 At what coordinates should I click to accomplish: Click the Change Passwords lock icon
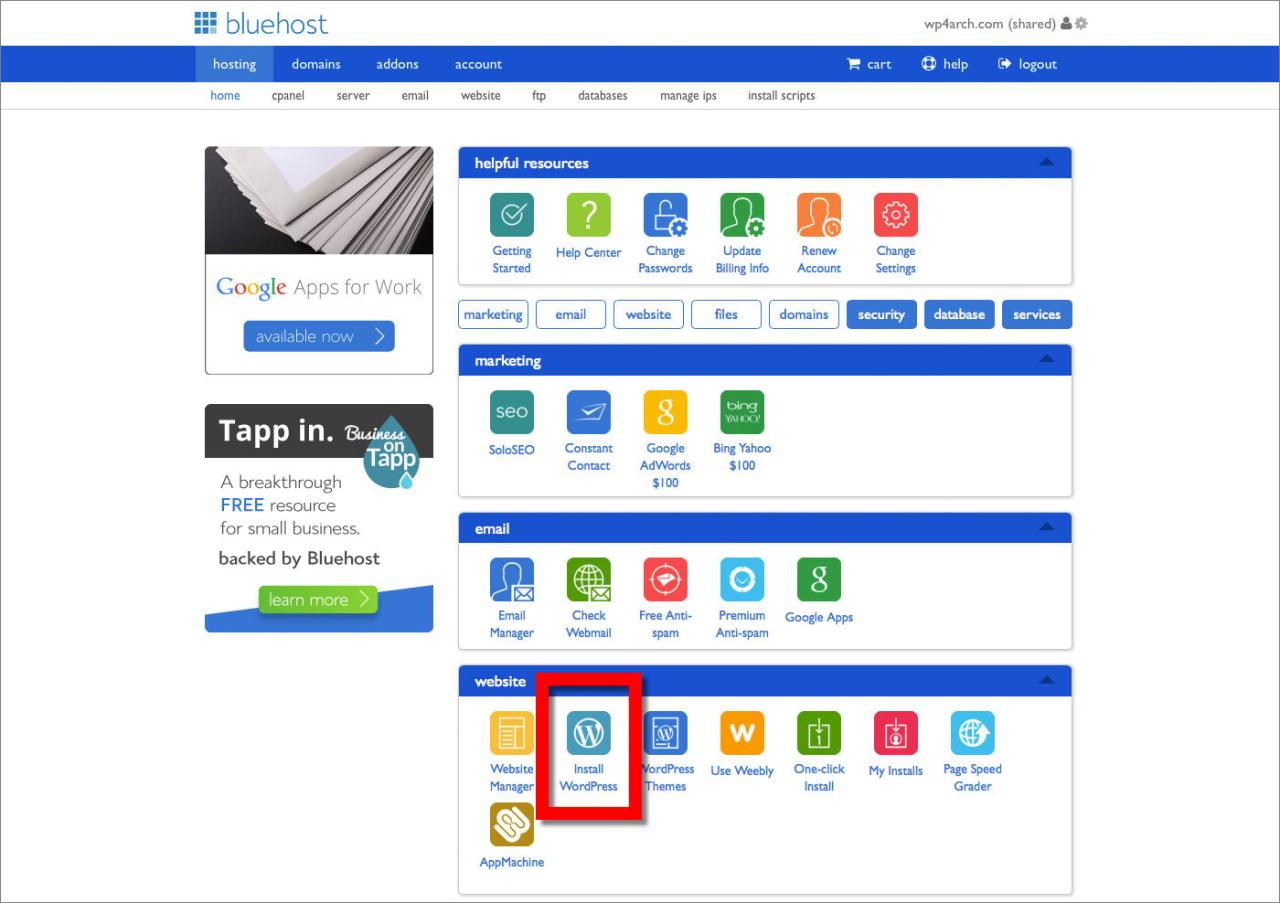(x=665, y=215)
